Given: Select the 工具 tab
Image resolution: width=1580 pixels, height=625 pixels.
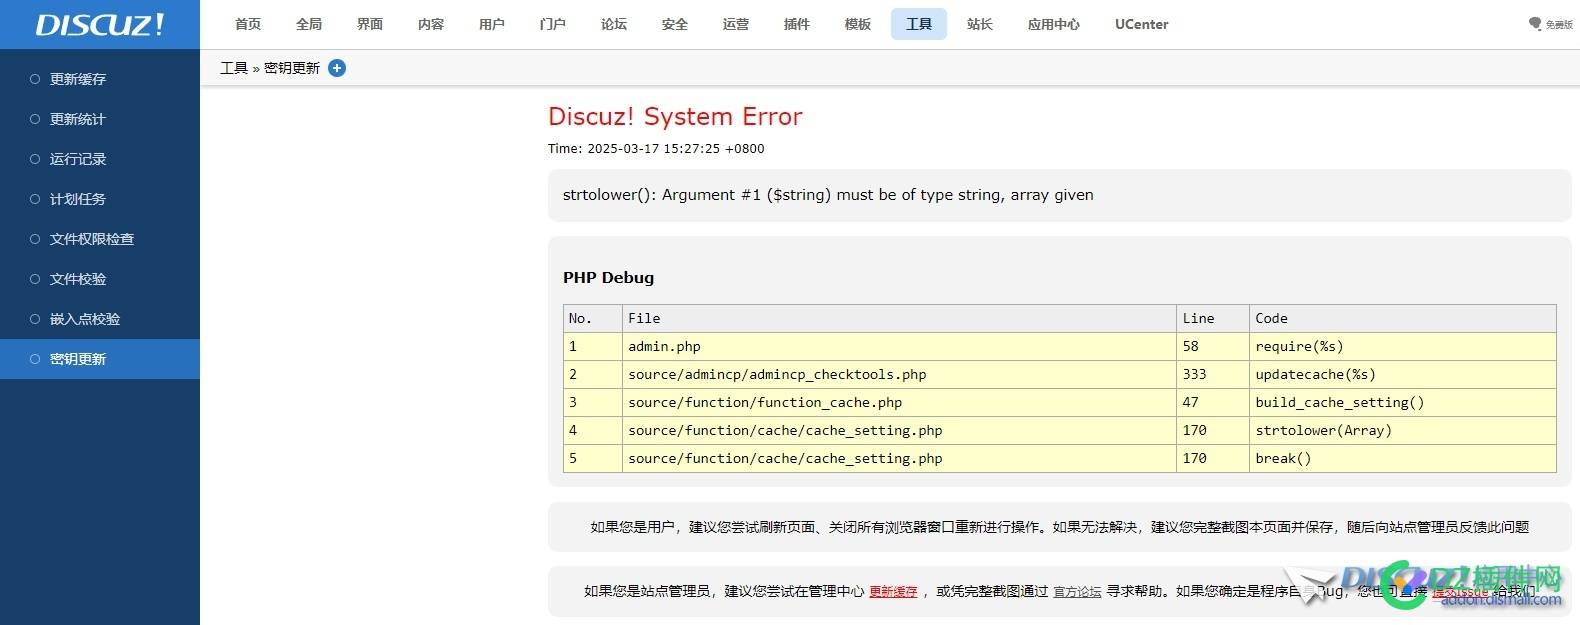Looking at the screenshot, I should click(x=919, y=24).
